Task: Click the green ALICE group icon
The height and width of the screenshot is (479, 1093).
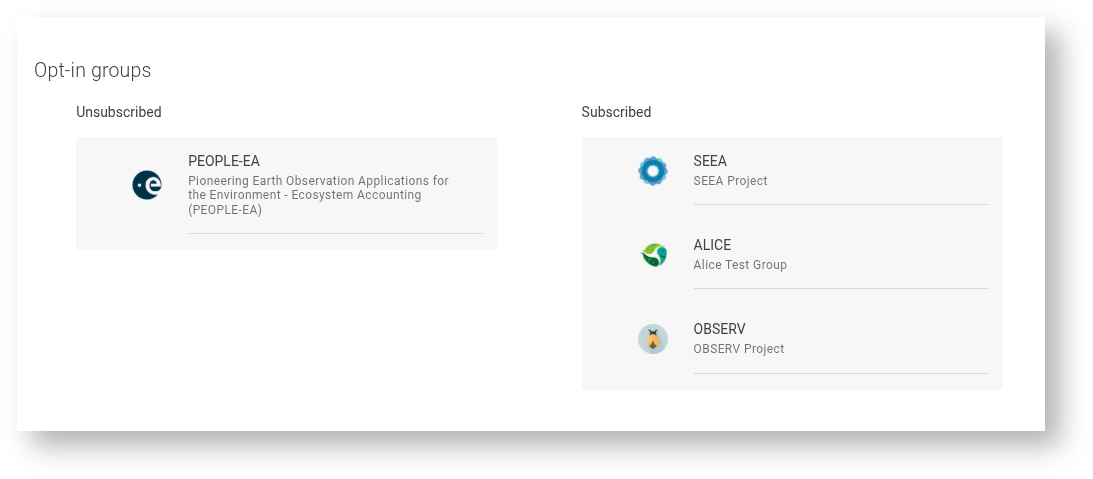Action: pos(653,255)
